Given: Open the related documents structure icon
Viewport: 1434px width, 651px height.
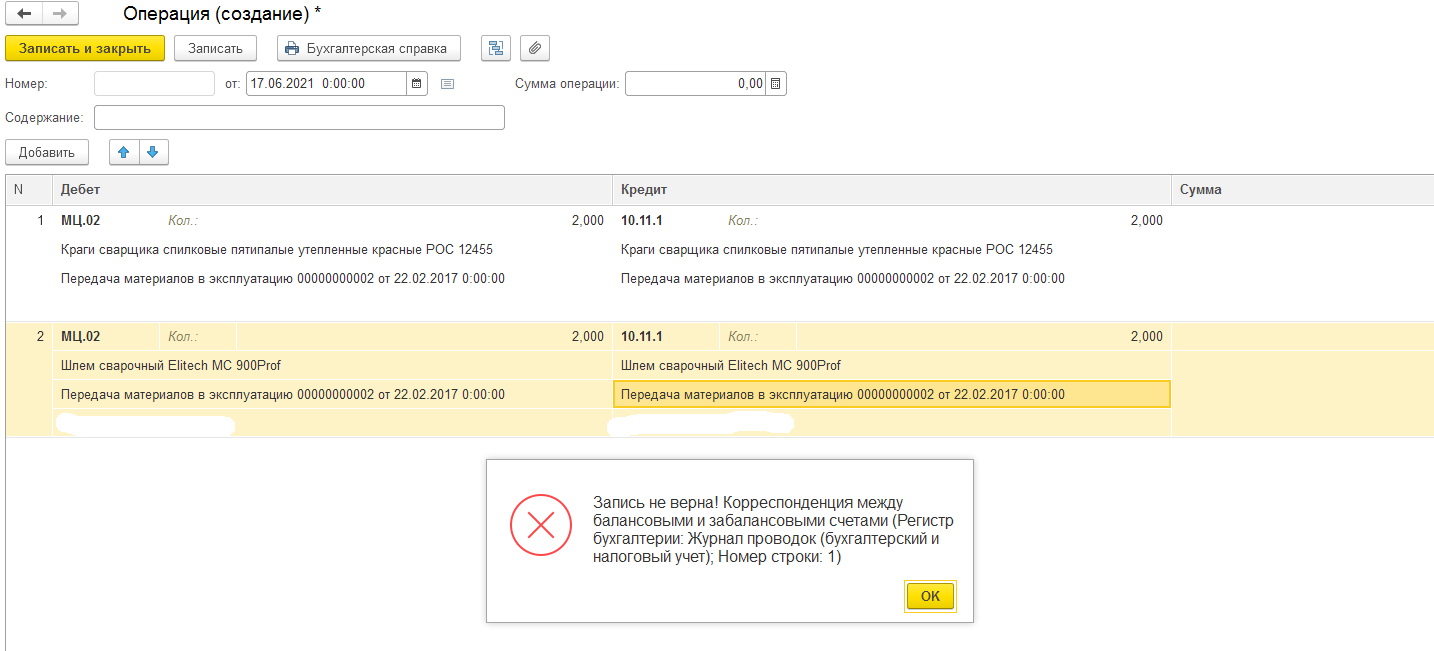Looking at the screenshot, I should 495,48.
